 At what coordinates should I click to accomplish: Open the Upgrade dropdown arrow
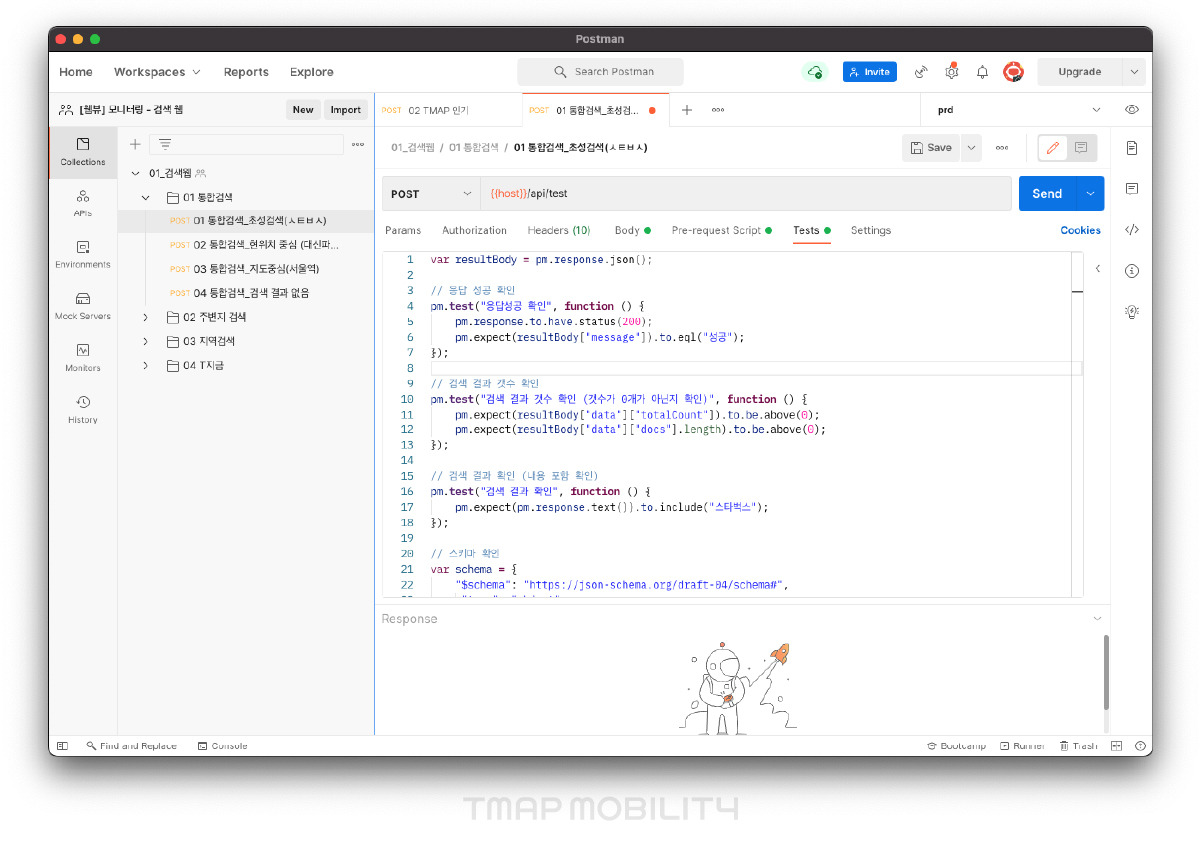pyautogui.click(x=1134, y=72)
